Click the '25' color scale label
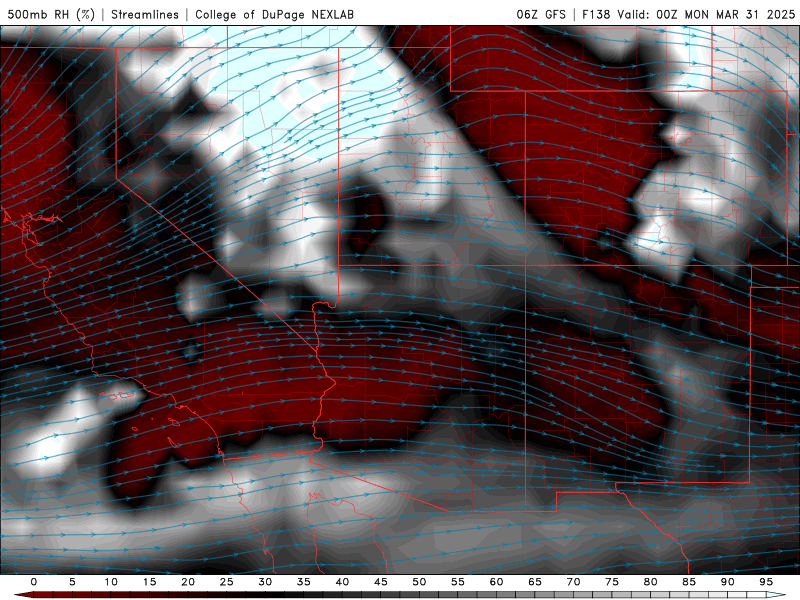The height and width of the screenshot is (600, 800). [227, 582]
